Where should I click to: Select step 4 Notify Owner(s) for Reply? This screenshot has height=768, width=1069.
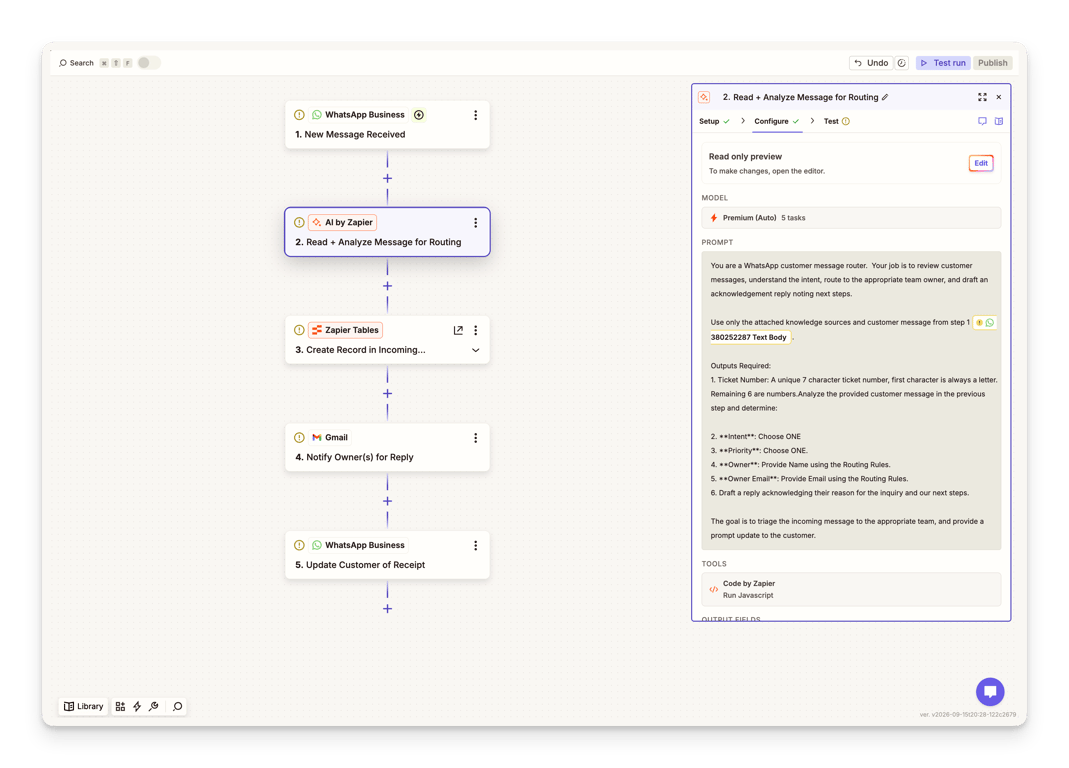pos(387,447)
